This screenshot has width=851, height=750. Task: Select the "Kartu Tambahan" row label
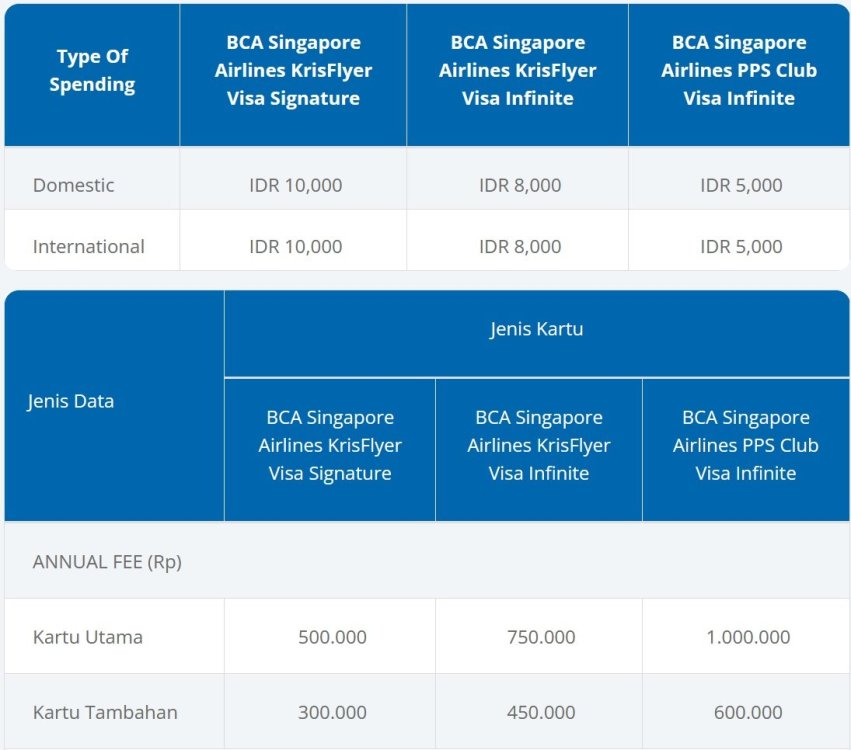tap(105, 712)
